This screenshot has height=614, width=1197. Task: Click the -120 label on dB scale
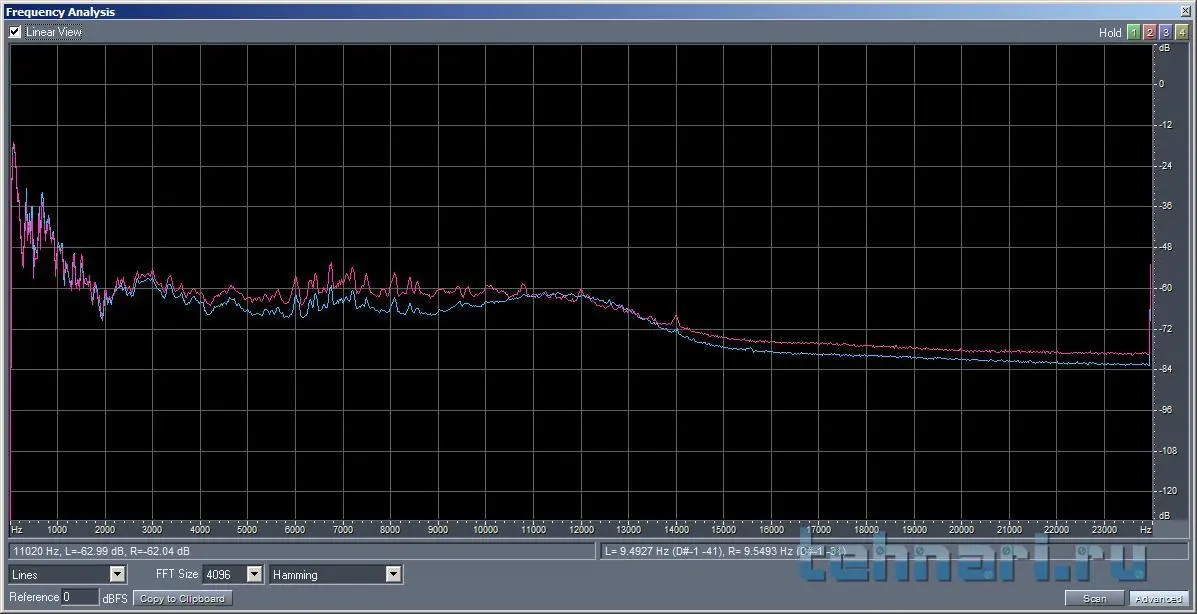click(1167, 491)
